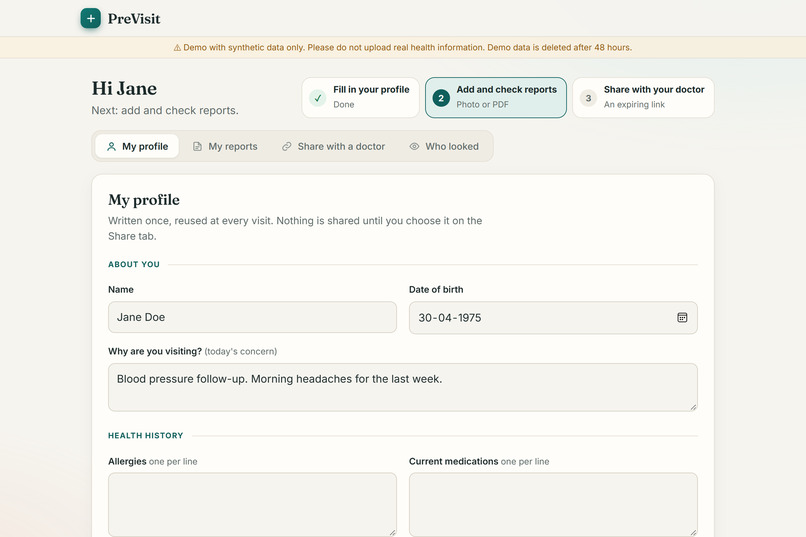Click the 'An expiring link' subtitle

634,104
